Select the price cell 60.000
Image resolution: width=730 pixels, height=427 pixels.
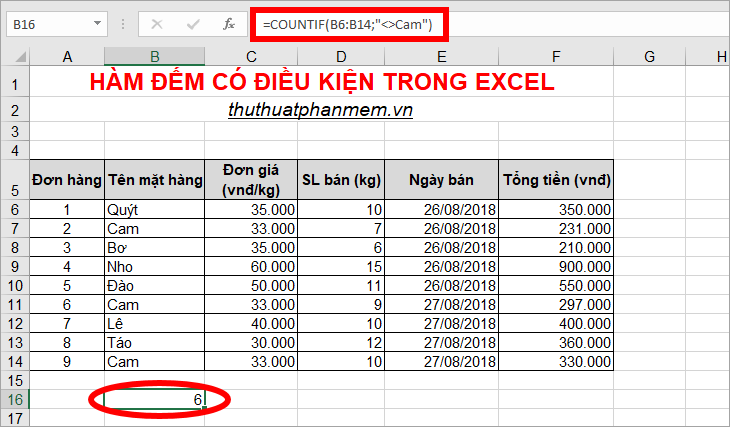(x=251, y=266)
